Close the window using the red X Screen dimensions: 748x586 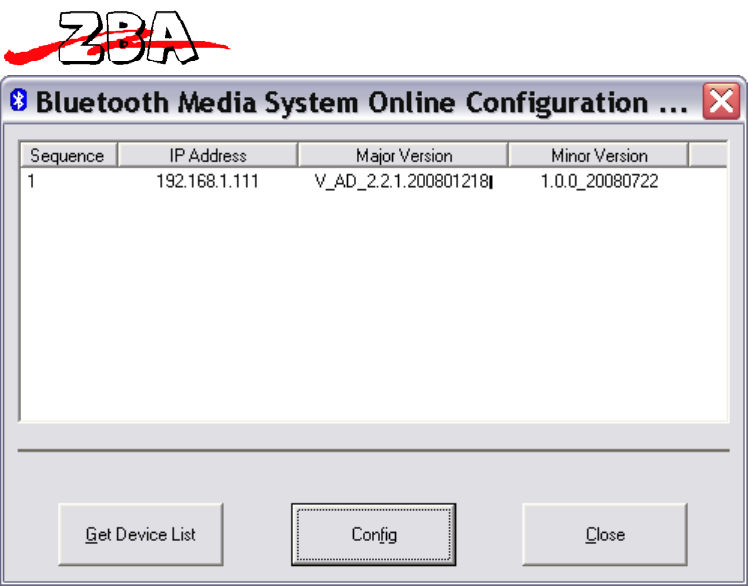pos(721,101)
